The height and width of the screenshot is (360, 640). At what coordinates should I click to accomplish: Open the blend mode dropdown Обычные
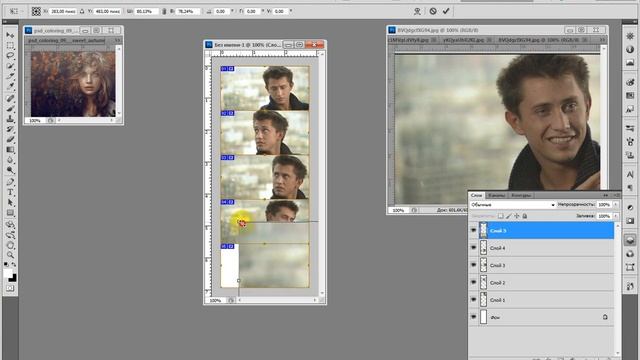coord(513,204)
